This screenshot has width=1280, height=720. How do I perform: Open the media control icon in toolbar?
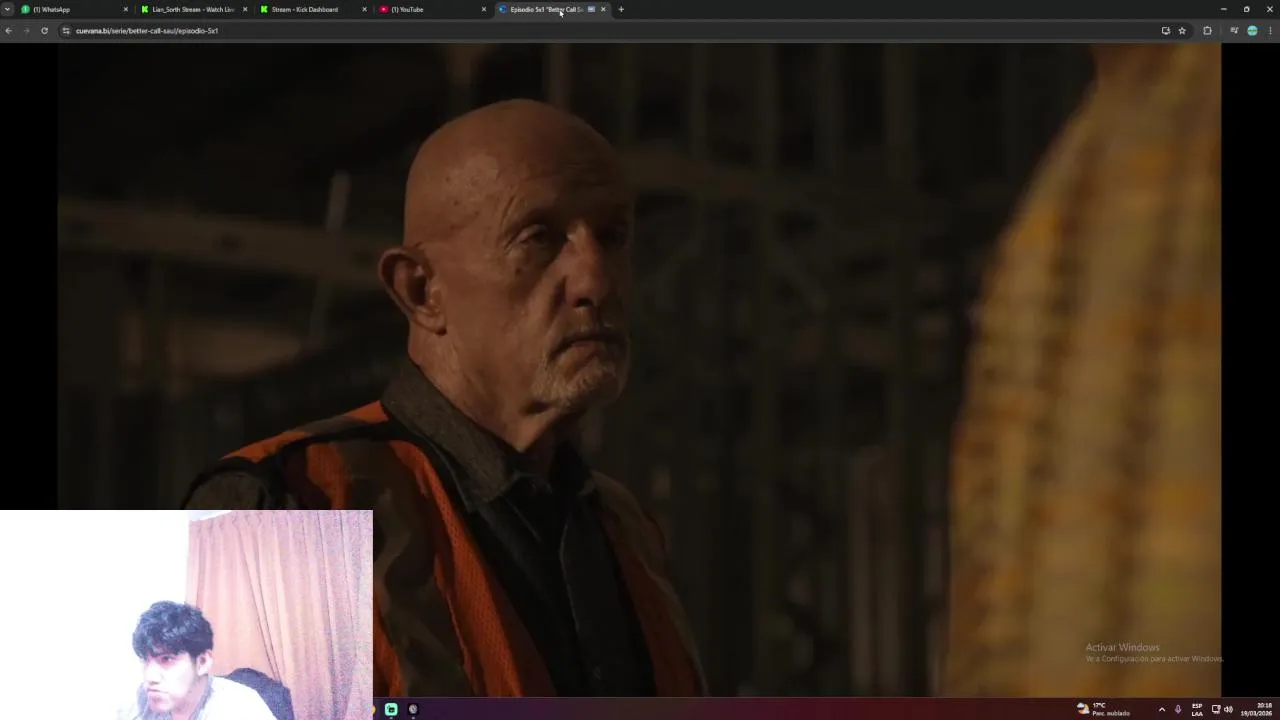(x=1234, y=31)
